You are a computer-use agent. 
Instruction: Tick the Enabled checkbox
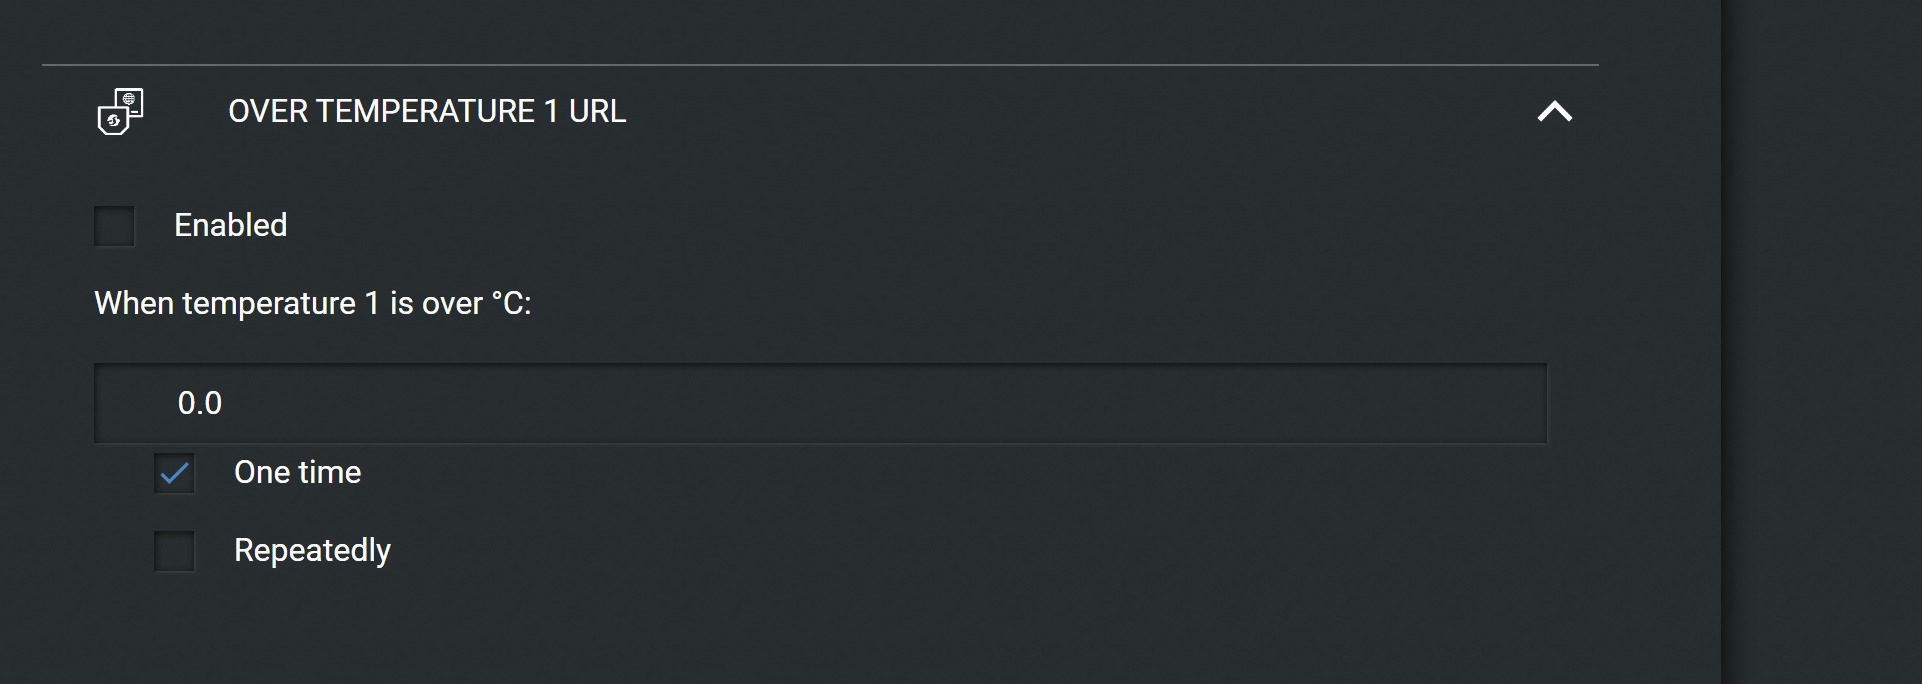pyautogui.click(x=114, y=226)
